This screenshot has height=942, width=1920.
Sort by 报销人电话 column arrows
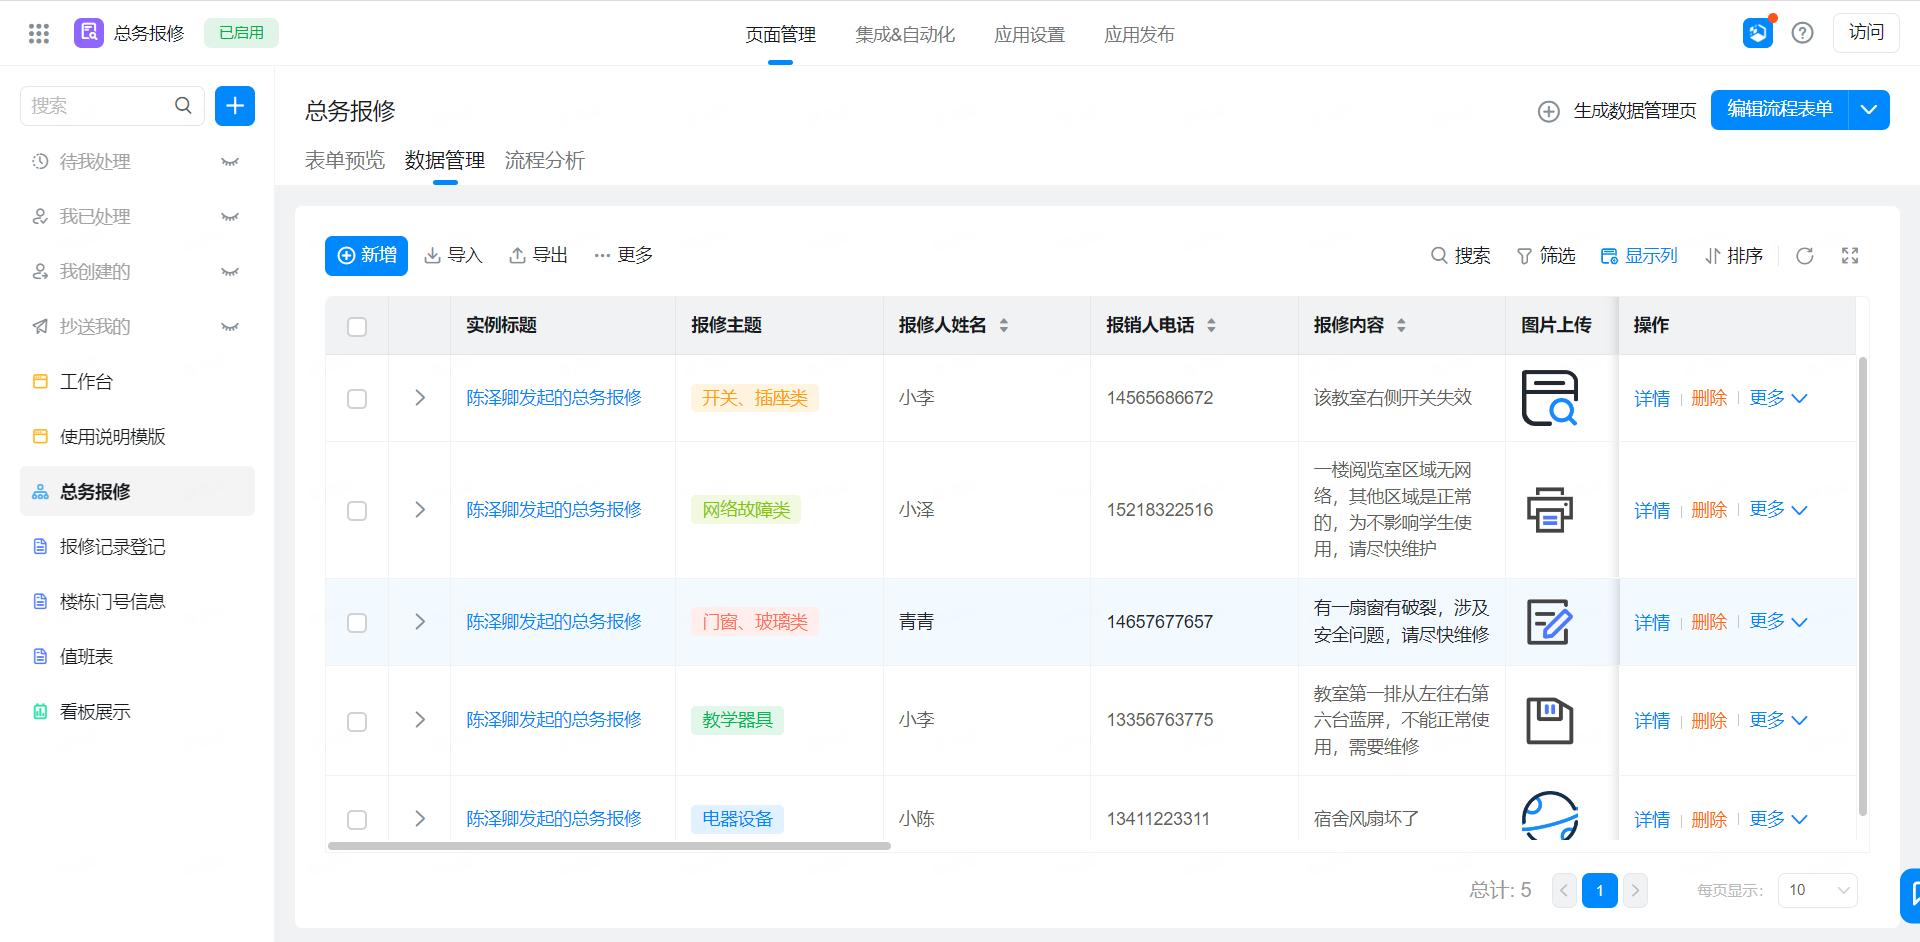(x=1211, y=325)
